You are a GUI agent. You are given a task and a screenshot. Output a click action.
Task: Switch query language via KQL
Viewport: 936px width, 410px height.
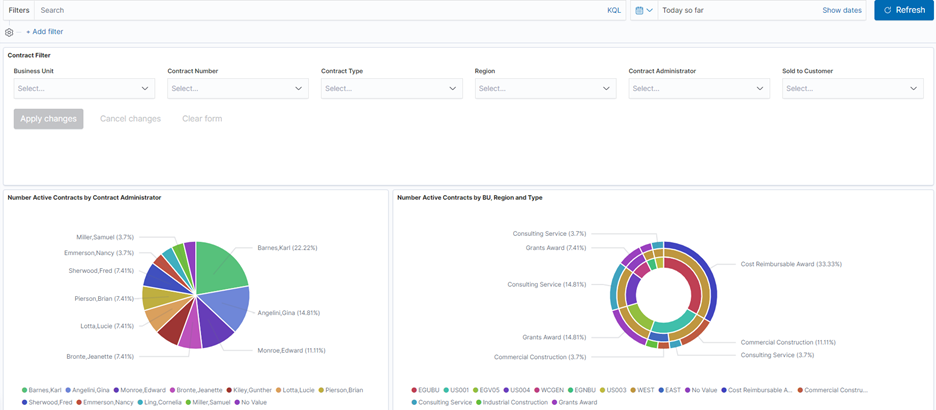(x=614, y=10)
